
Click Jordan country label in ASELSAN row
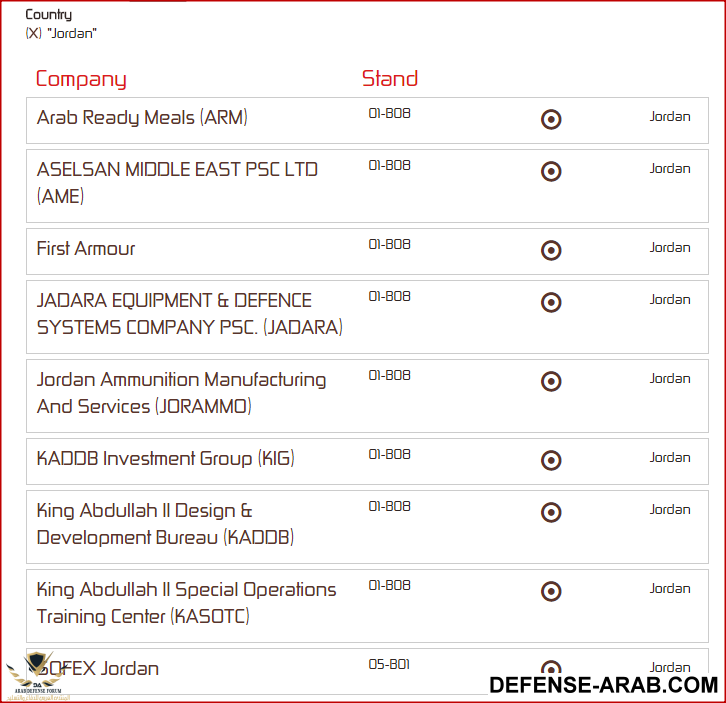(670, 169)
